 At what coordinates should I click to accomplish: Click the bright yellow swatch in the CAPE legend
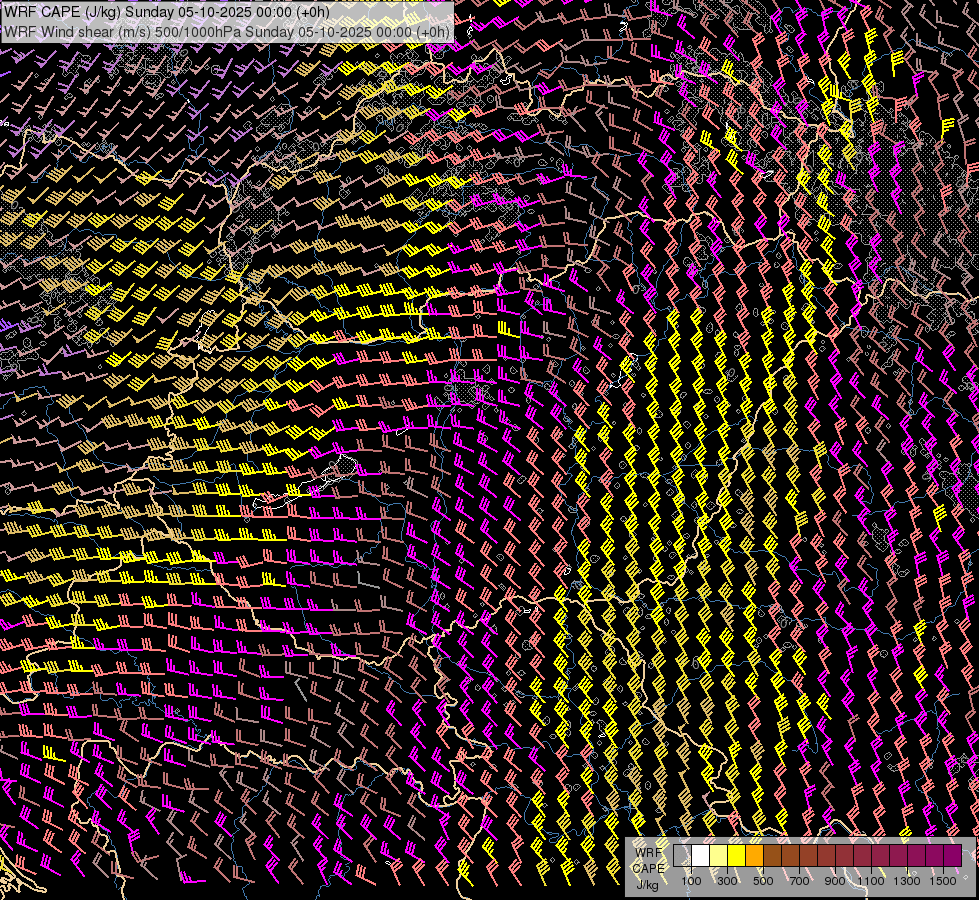736,855
